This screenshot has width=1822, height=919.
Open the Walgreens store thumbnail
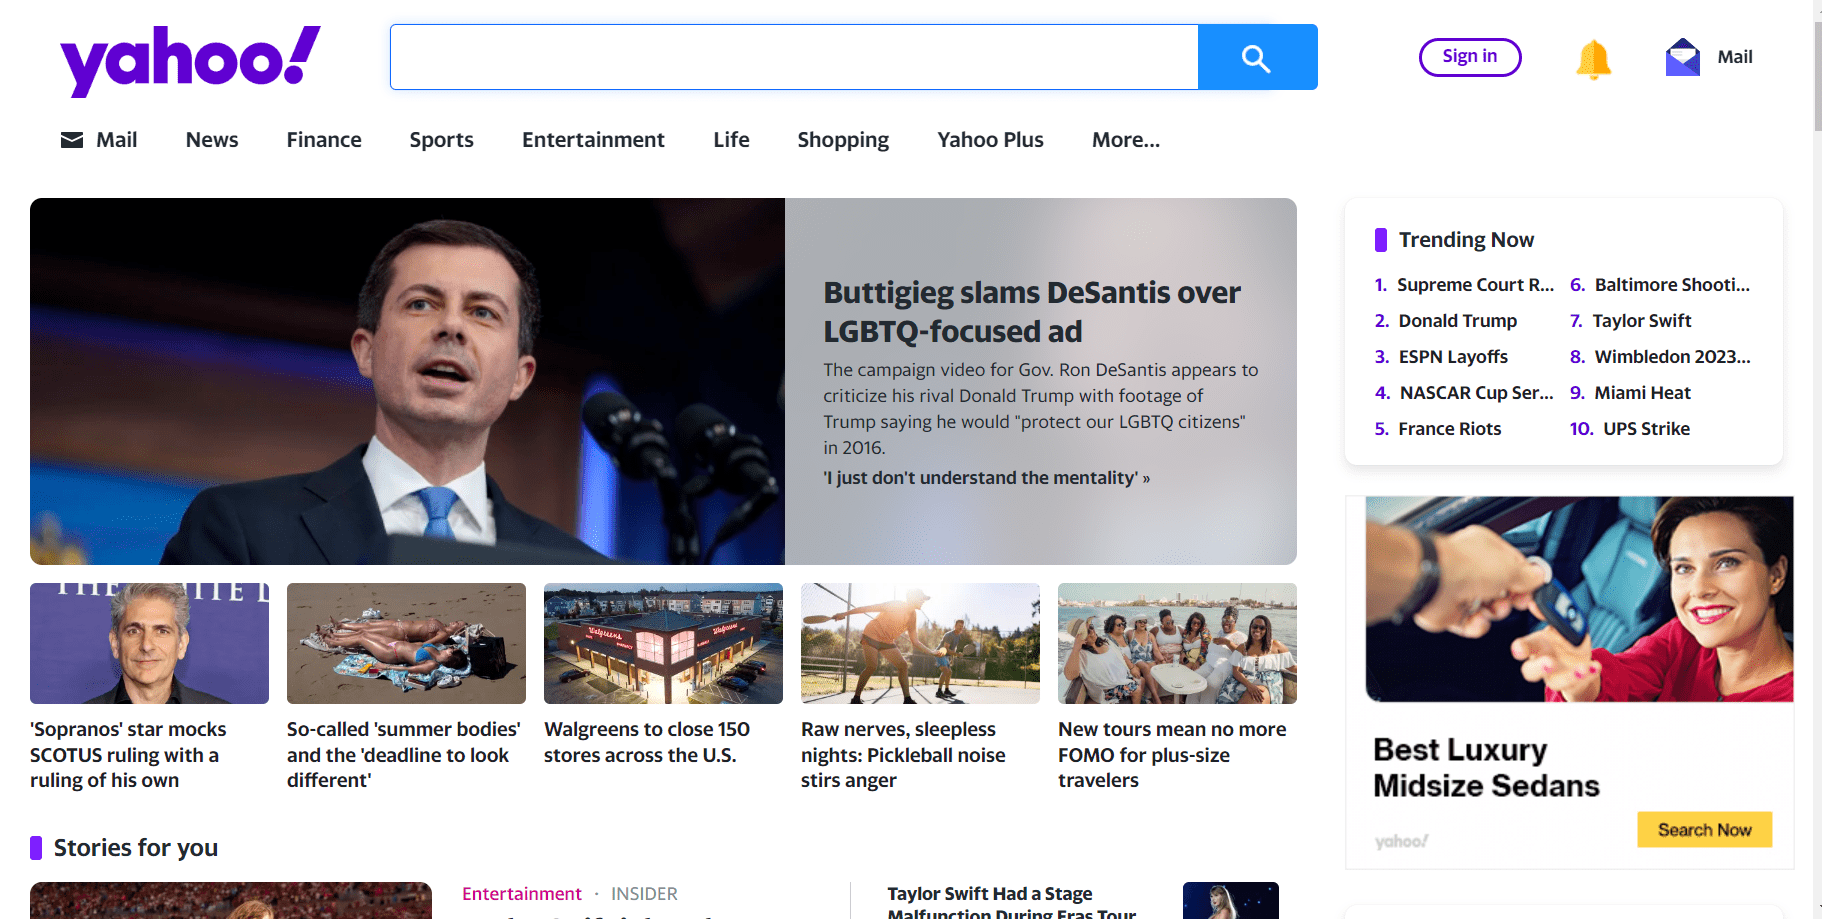tap(663, 643)
